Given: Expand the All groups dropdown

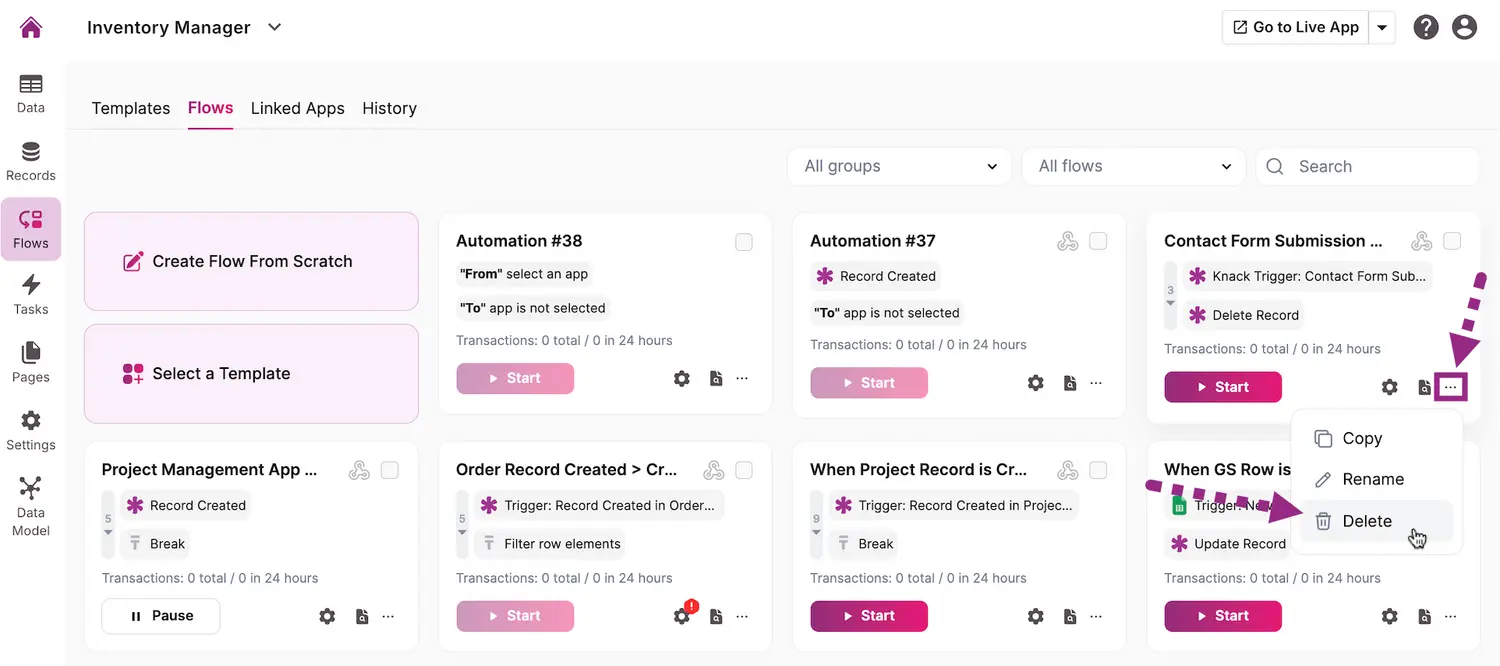Looking at the screenshot, I should coord(900,167).
